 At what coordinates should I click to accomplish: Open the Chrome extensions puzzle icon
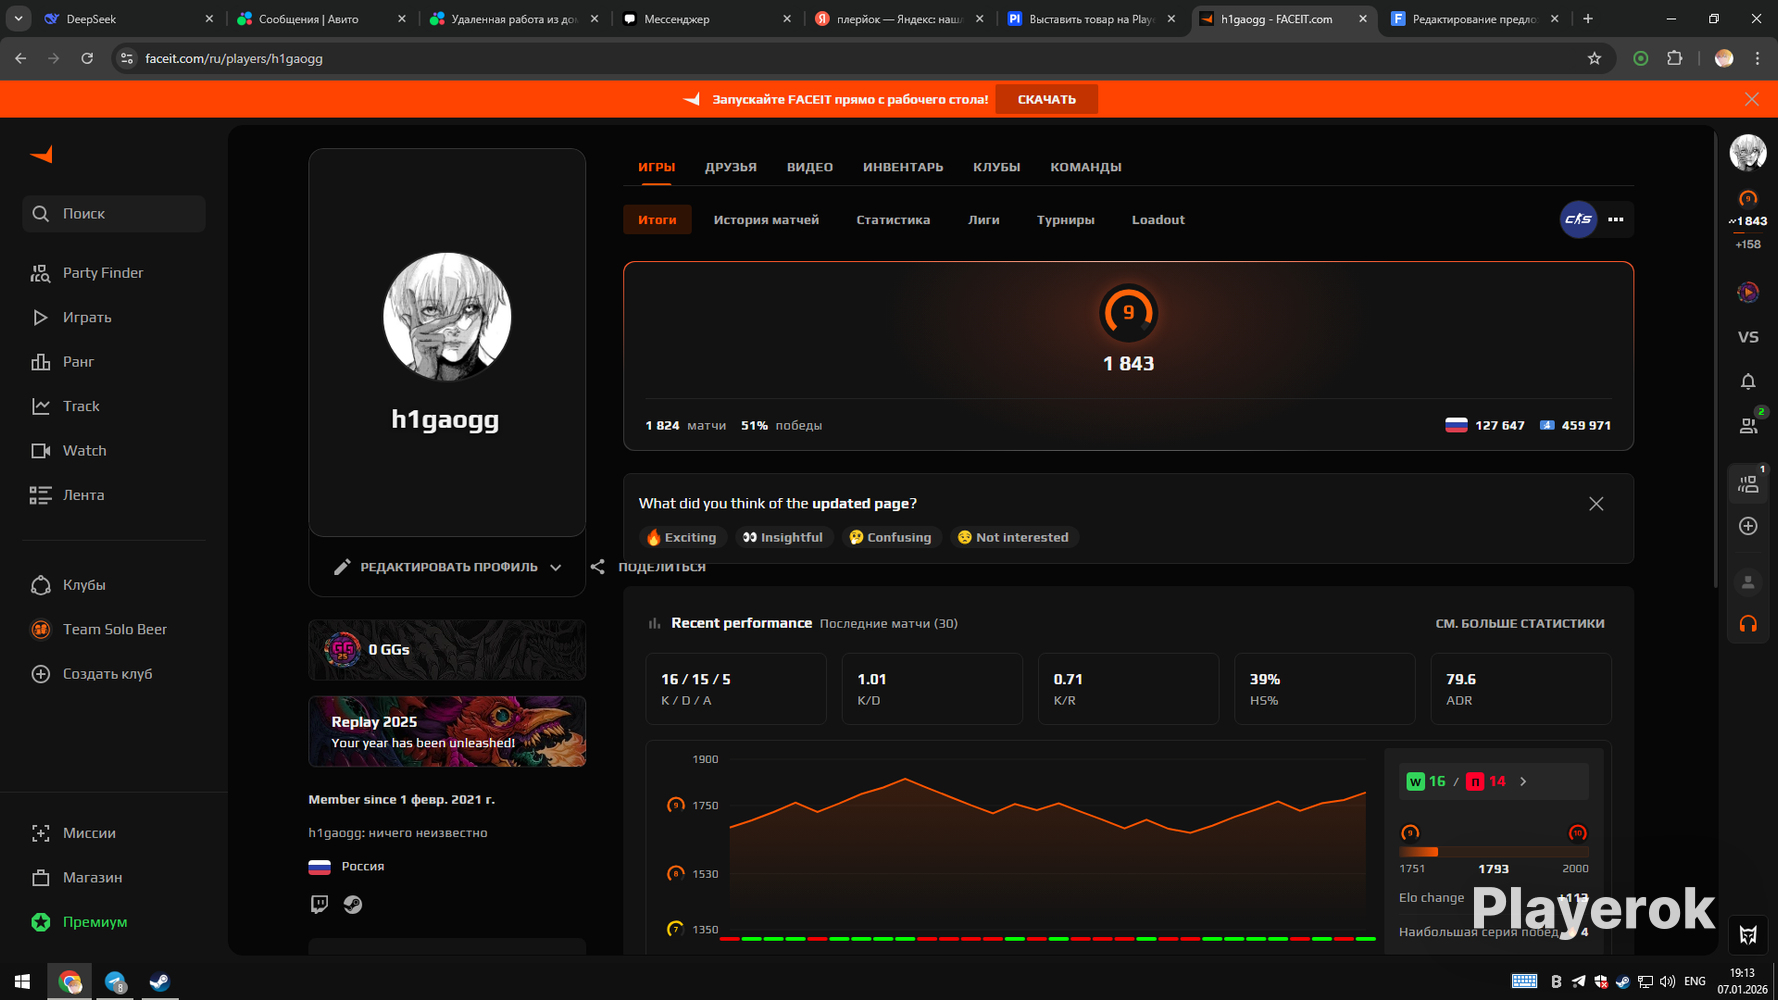(x=1675, y=59)
